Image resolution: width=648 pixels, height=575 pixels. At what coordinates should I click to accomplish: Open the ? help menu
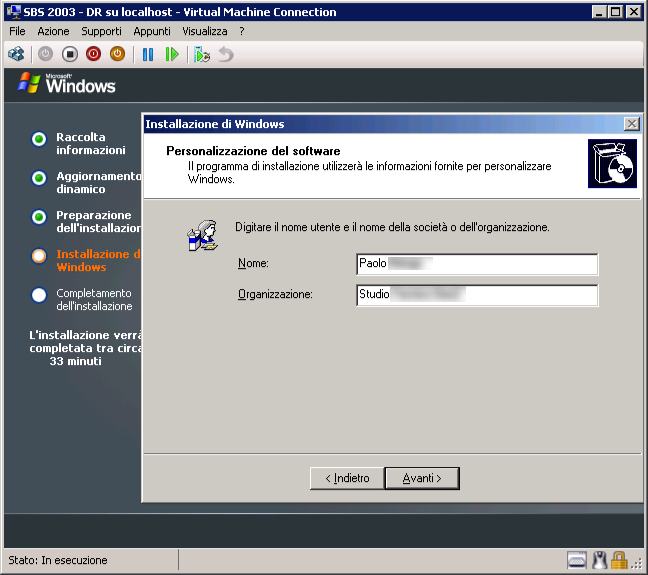(242, 31)
